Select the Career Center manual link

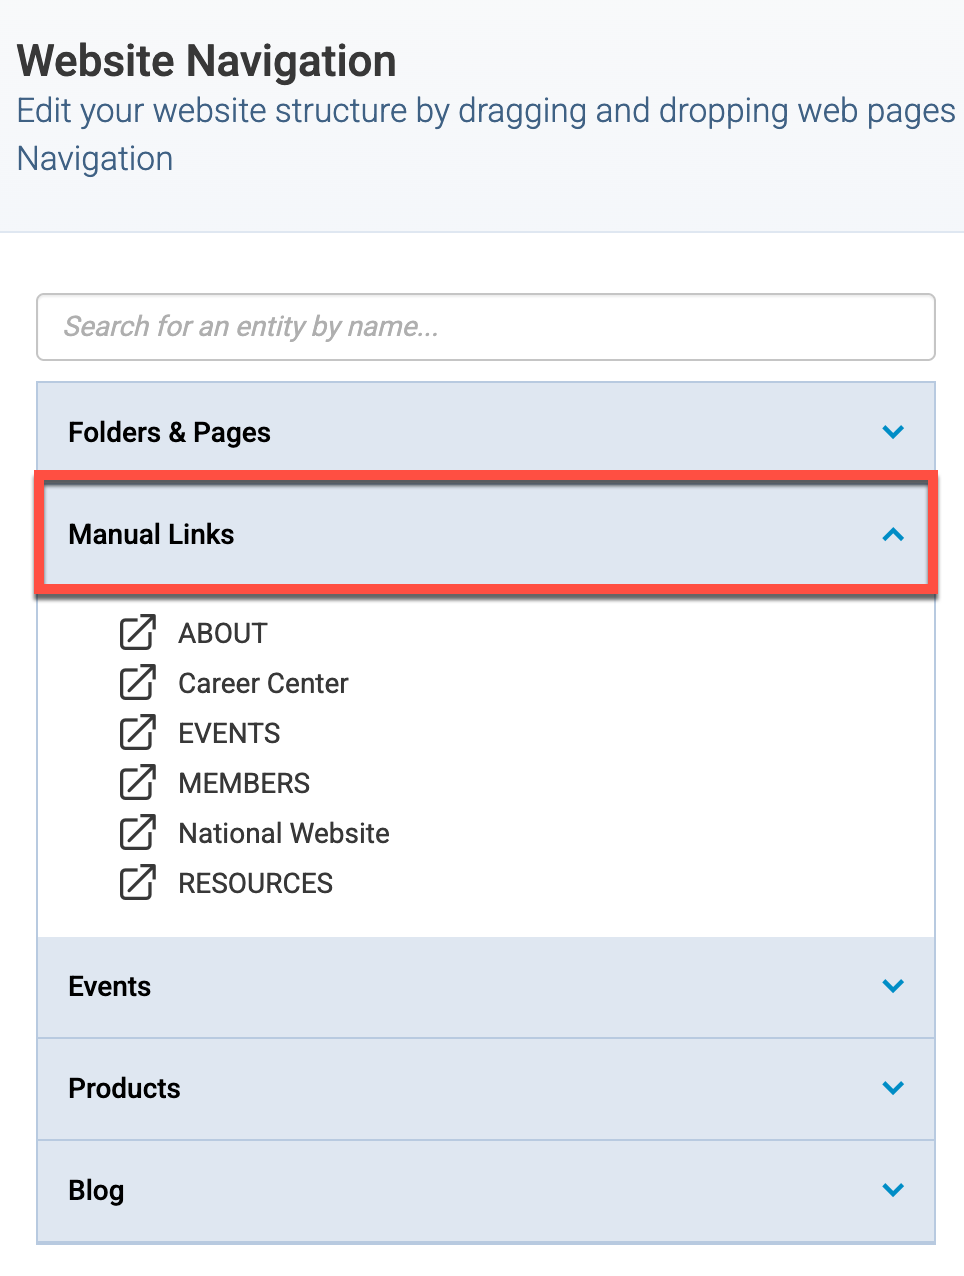coord(263,683)
